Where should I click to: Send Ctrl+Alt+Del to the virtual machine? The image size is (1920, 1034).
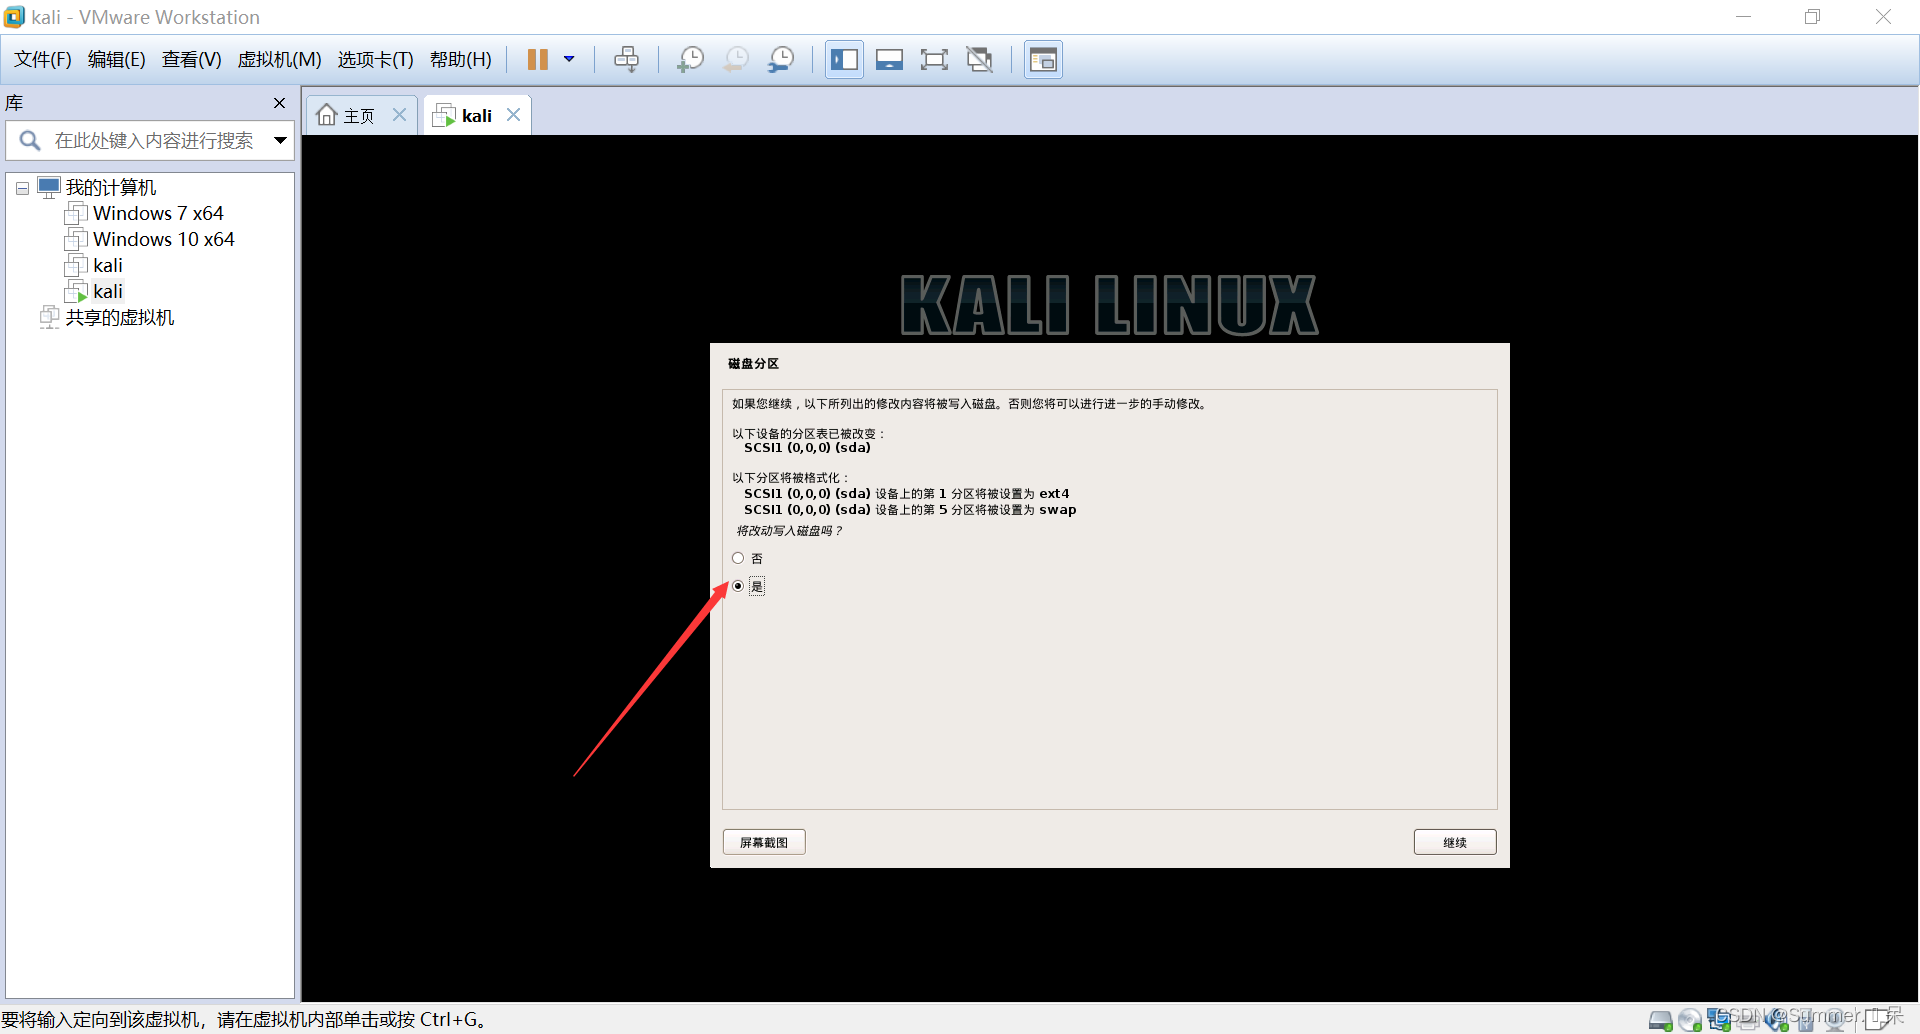[627, 60]
